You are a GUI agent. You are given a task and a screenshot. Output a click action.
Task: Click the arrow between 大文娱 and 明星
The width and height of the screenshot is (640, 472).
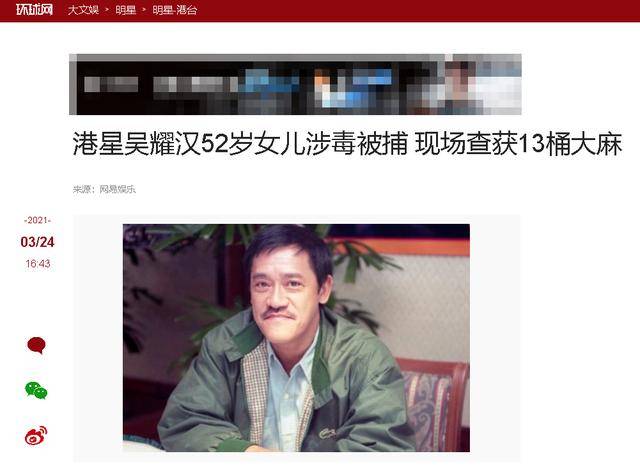point(107,10)
